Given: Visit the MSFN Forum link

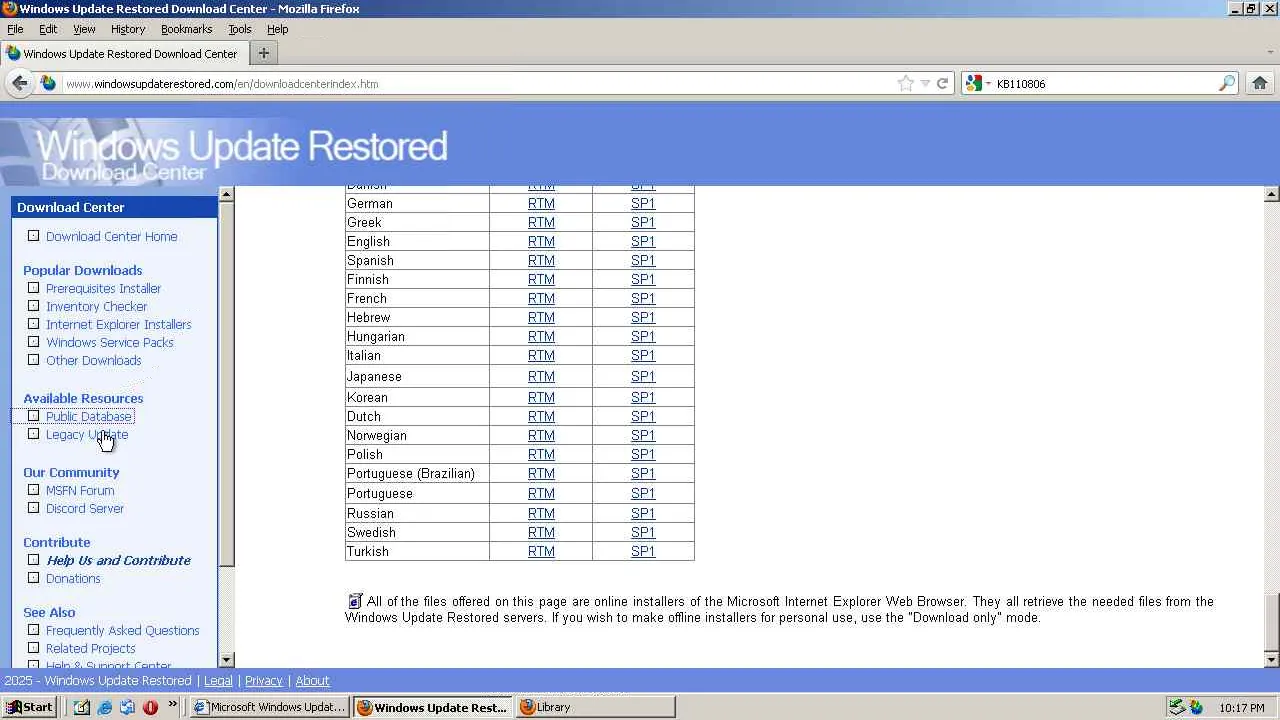Looking at the screenshot, I should pyautogui.click(x=80, y=491).
